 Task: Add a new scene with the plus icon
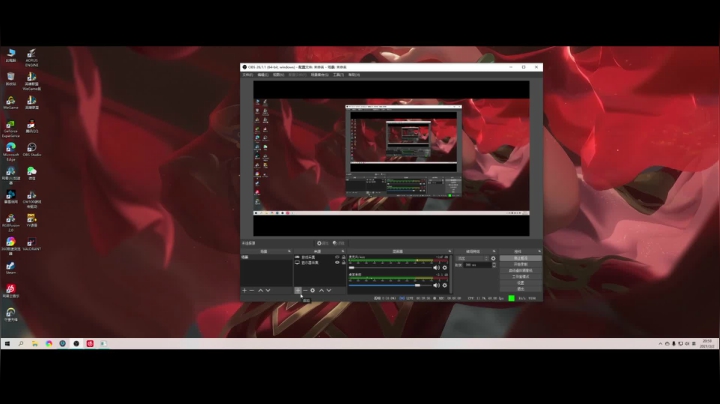(x=244, y=290)
